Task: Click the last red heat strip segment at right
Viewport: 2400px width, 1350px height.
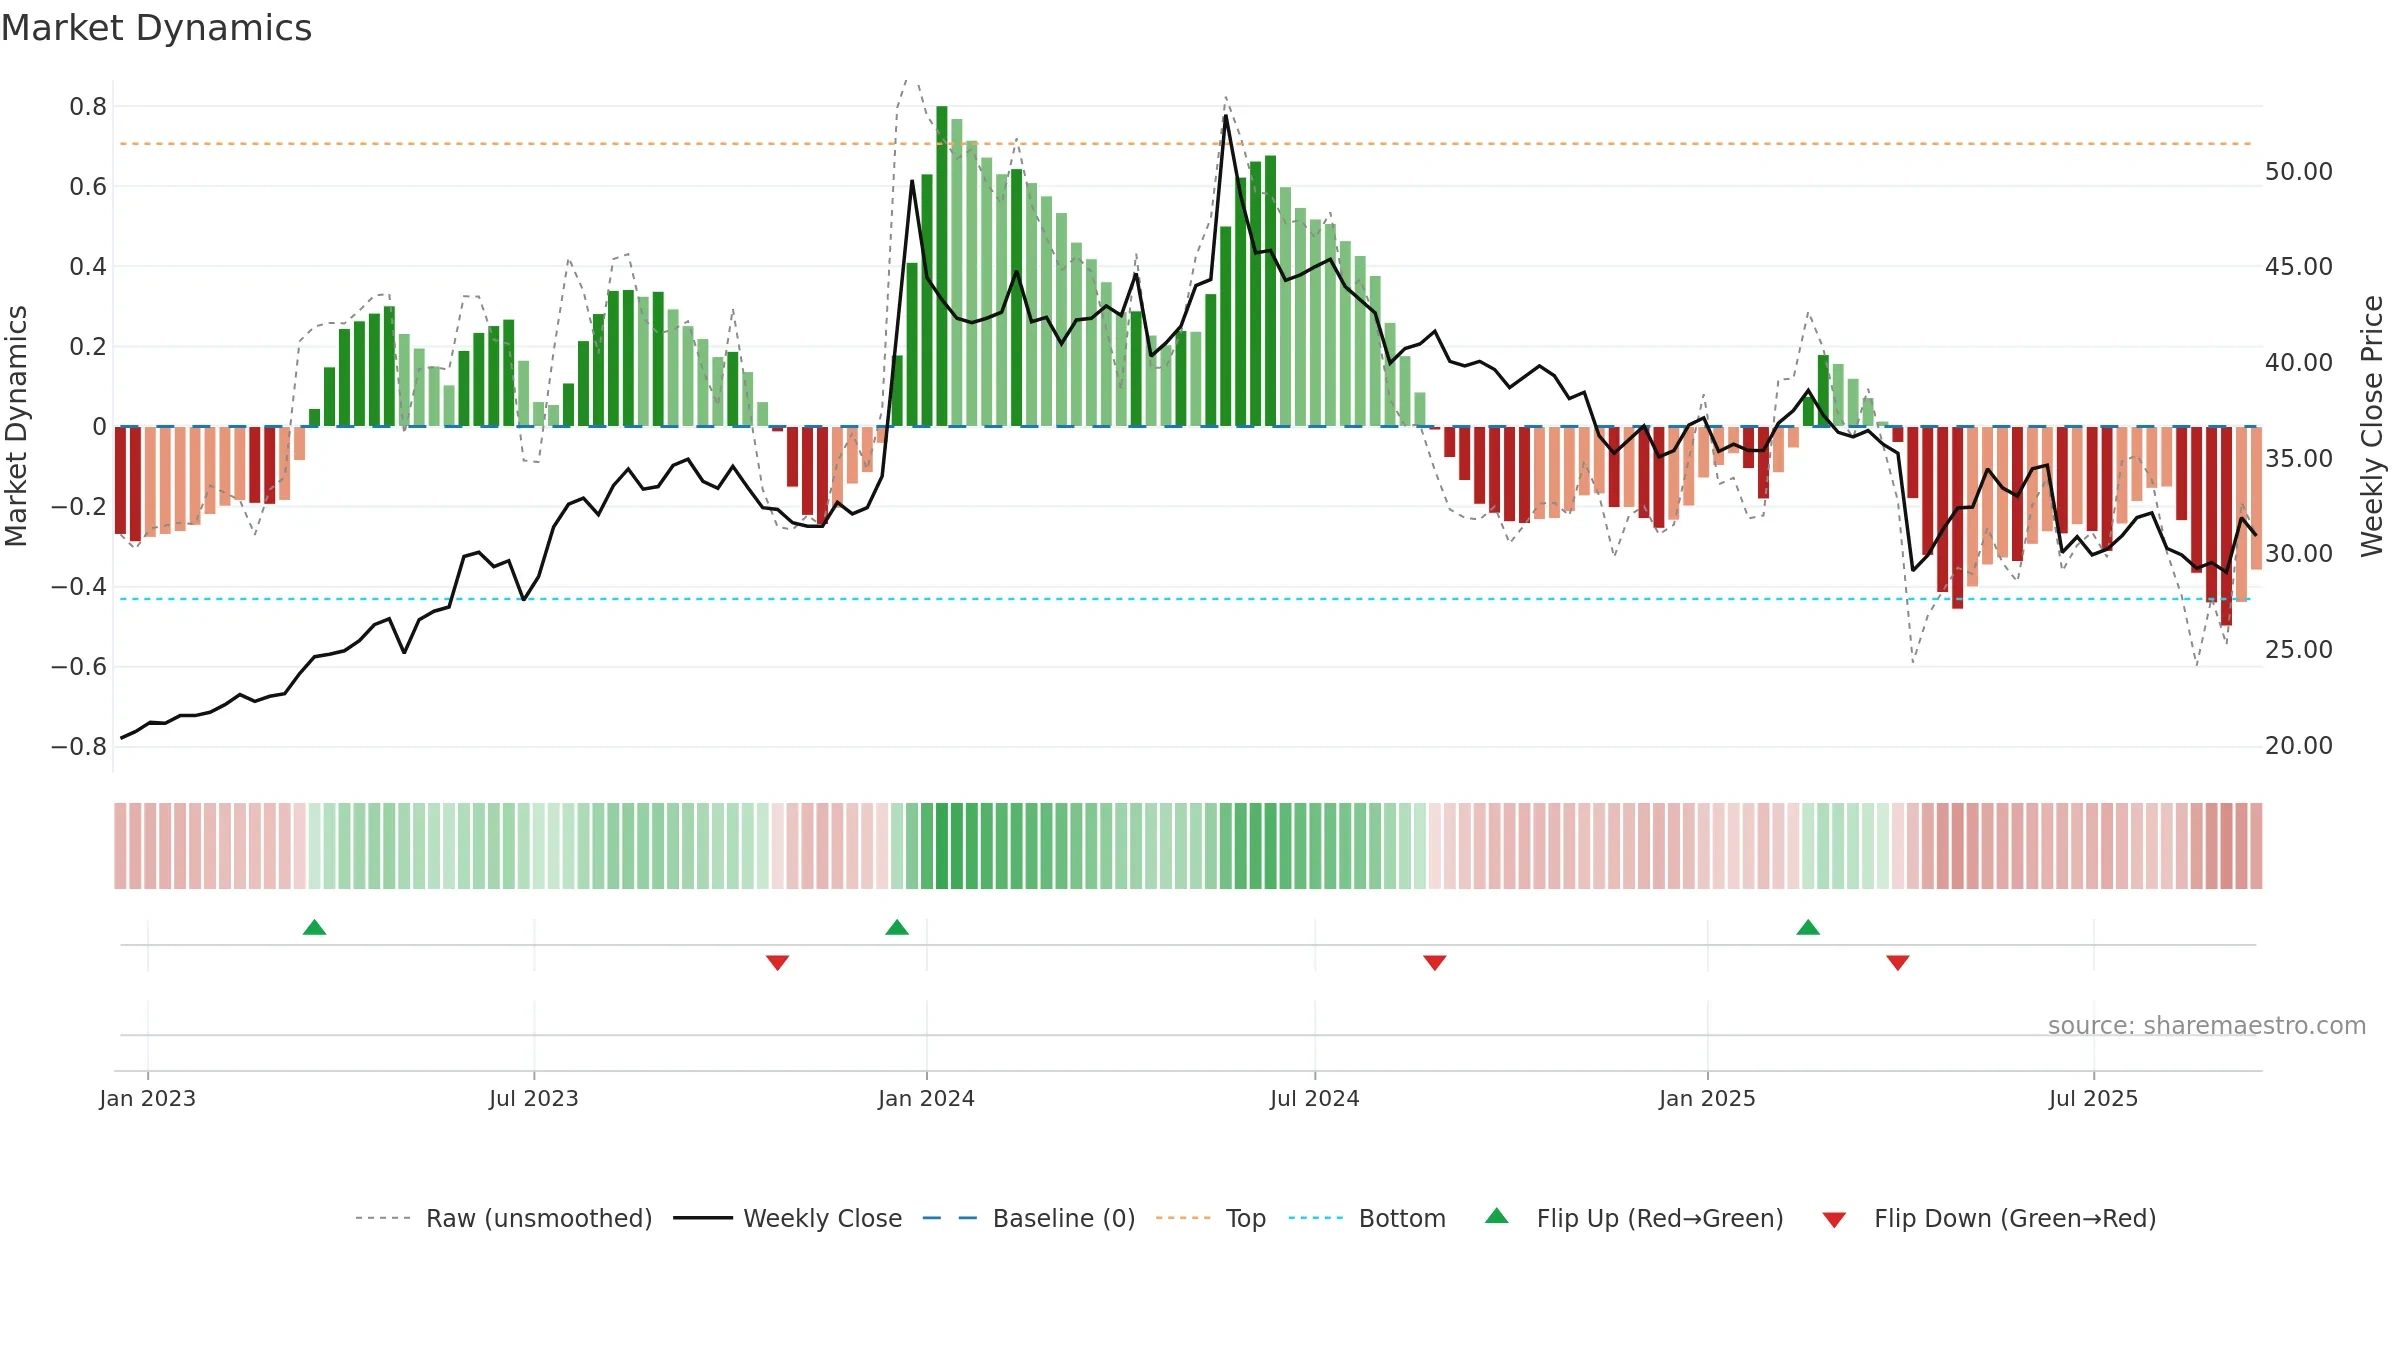Action: pyautogui.click(x=2256, y=846)
